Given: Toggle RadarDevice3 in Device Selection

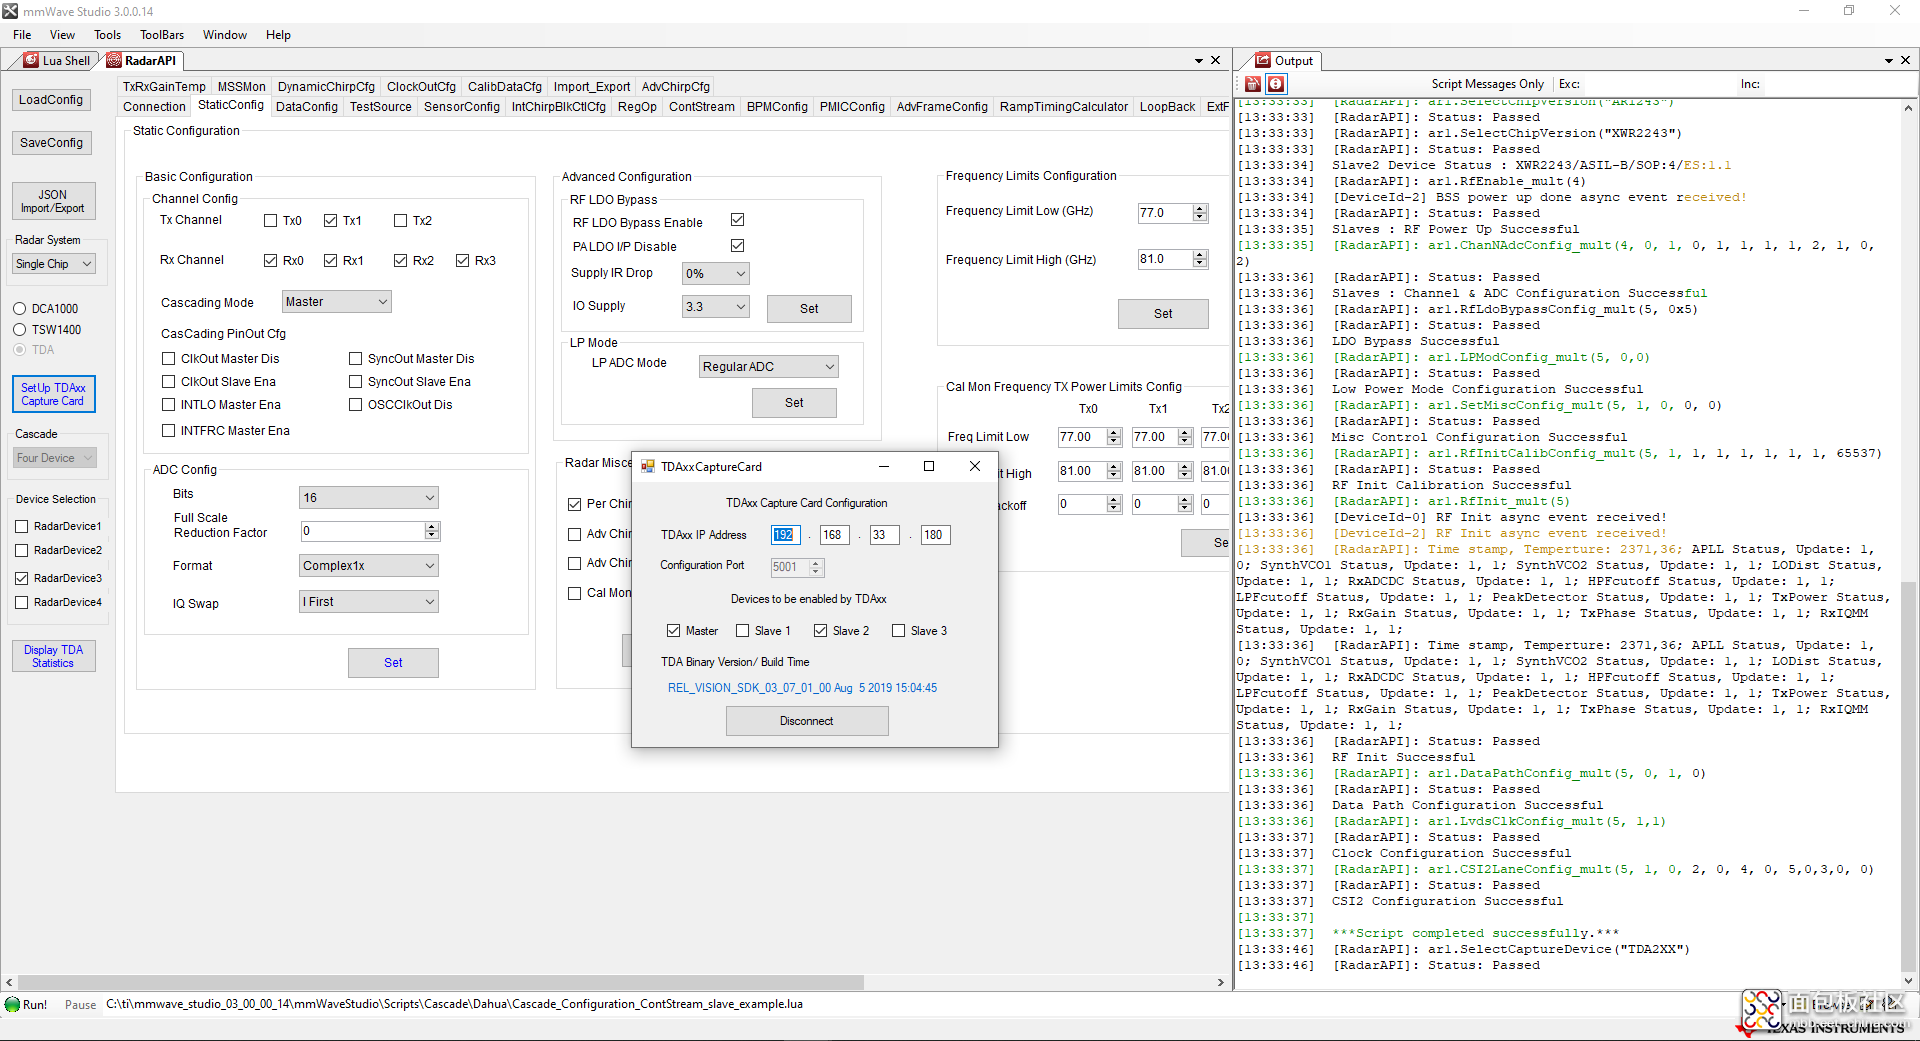Looking at the screenshot, I should (x=21, y=579).
